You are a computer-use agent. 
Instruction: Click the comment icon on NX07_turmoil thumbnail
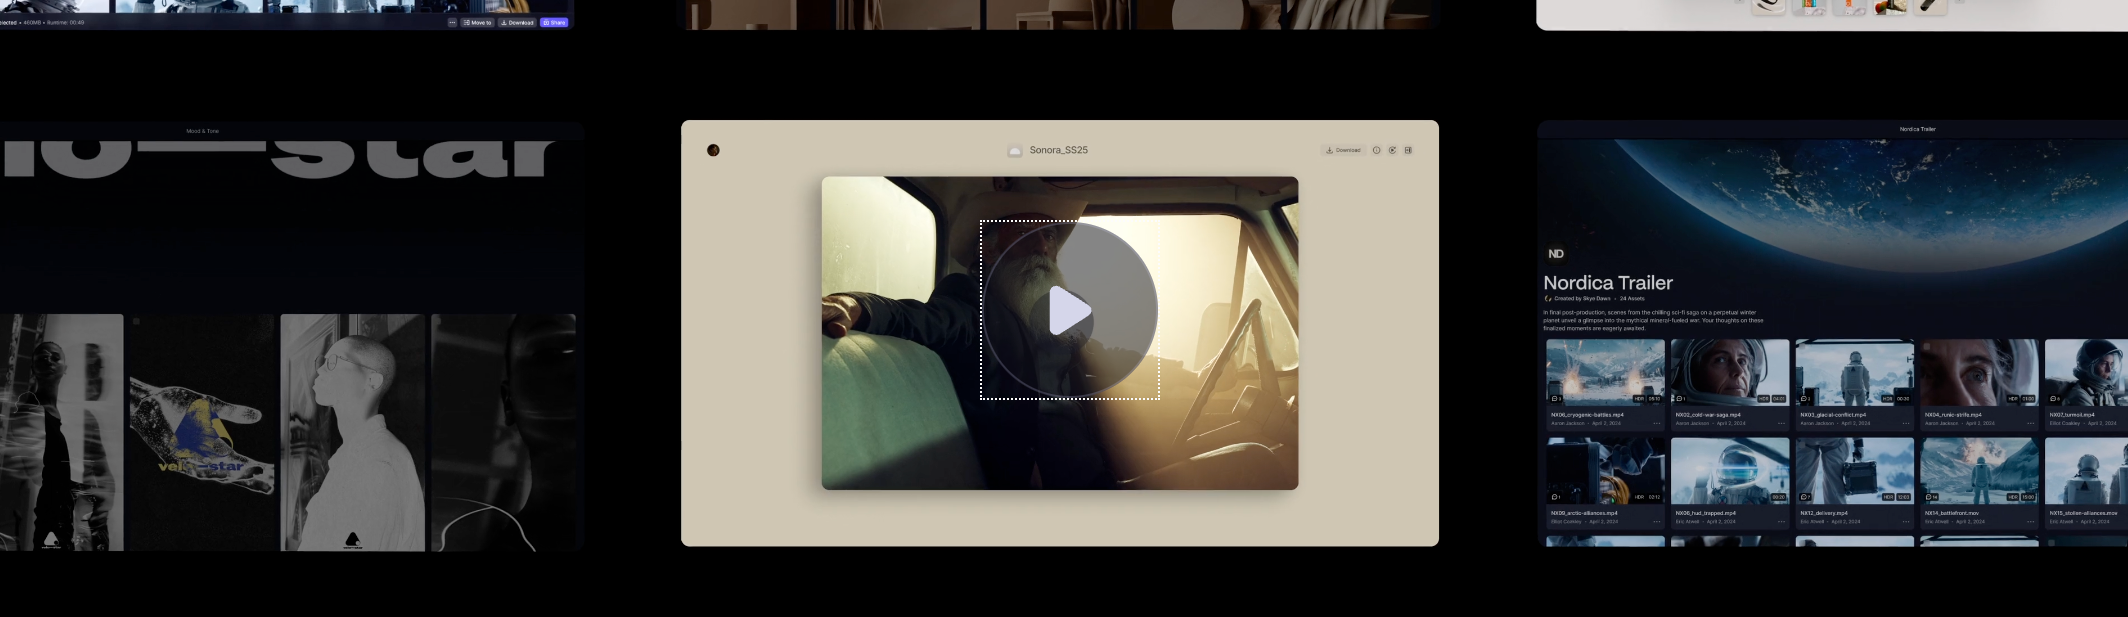click(2055, 398)
